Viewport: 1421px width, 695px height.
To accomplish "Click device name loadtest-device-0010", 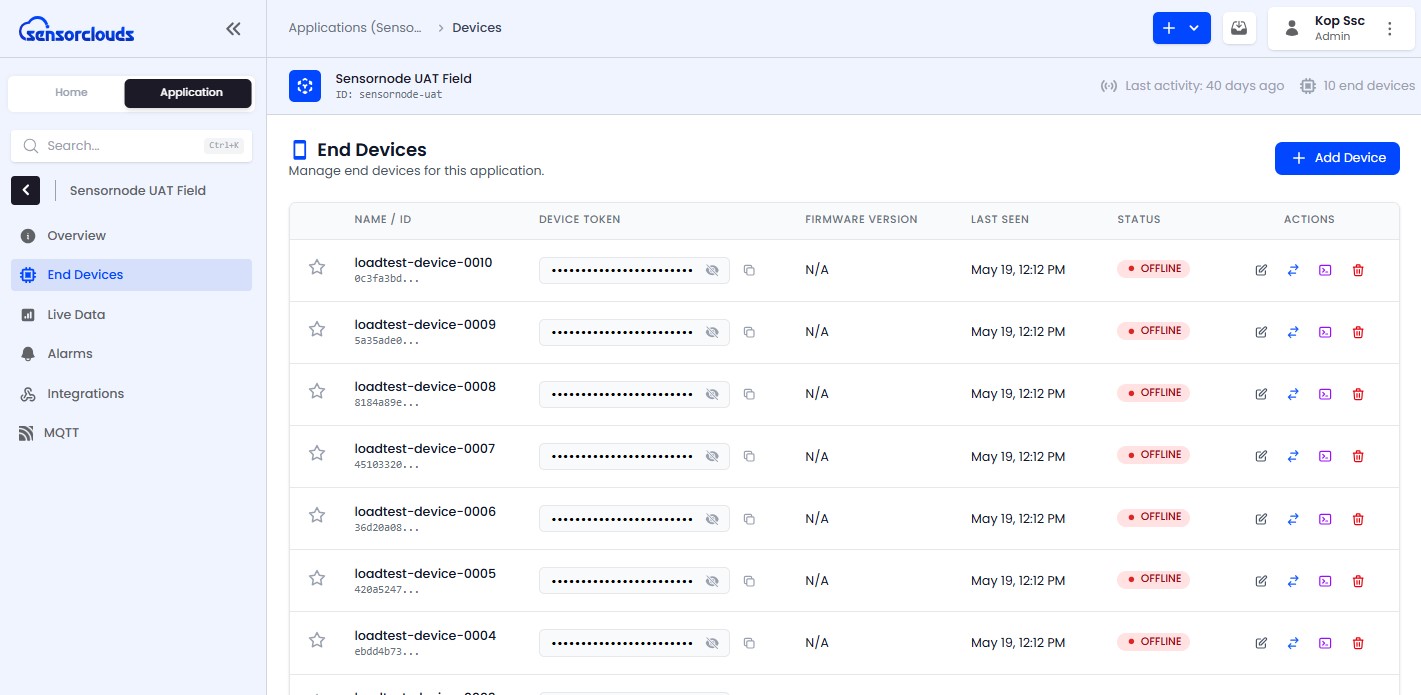I will point(423,263).
